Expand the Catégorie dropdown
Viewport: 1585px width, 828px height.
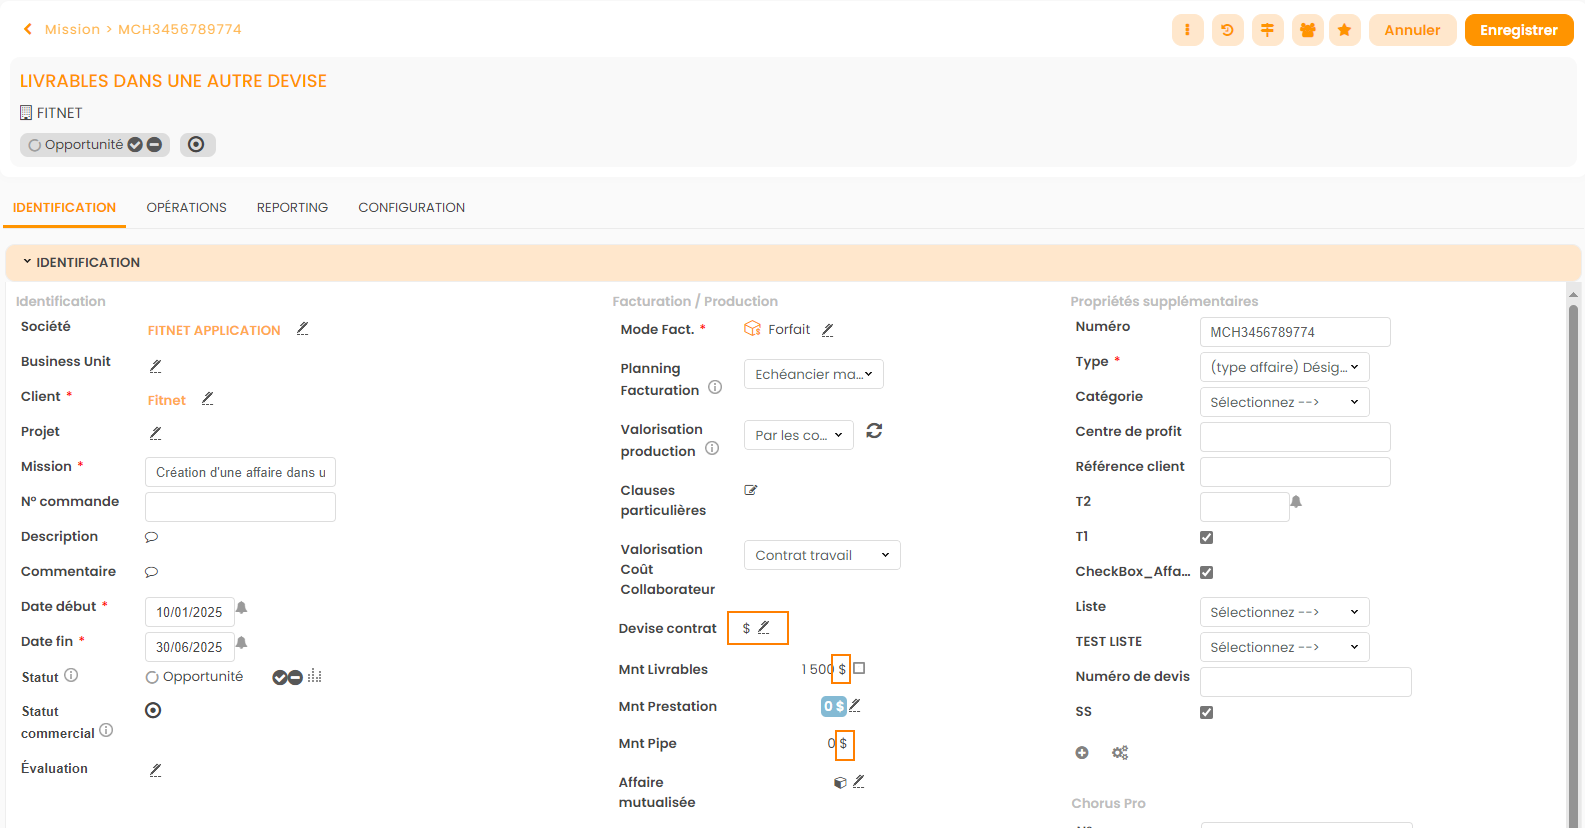tap(1283, 402)
